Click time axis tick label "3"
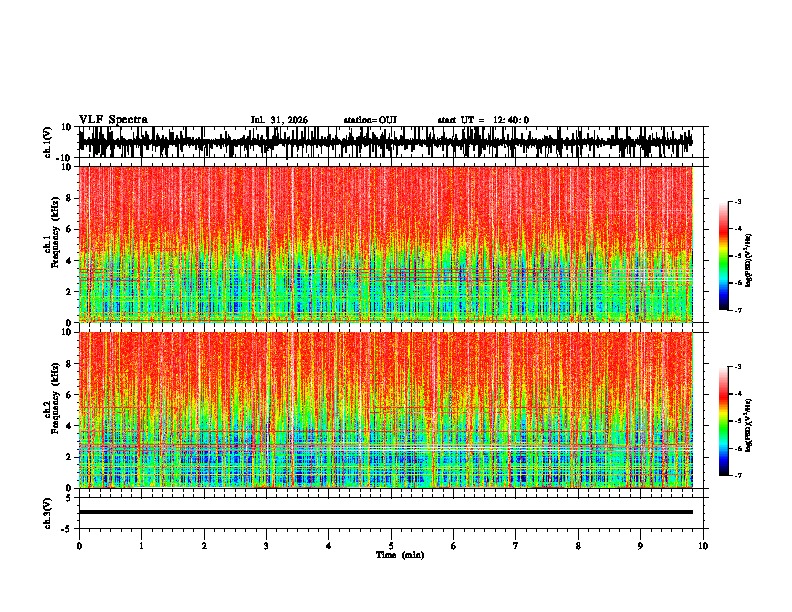 point(266,546)
